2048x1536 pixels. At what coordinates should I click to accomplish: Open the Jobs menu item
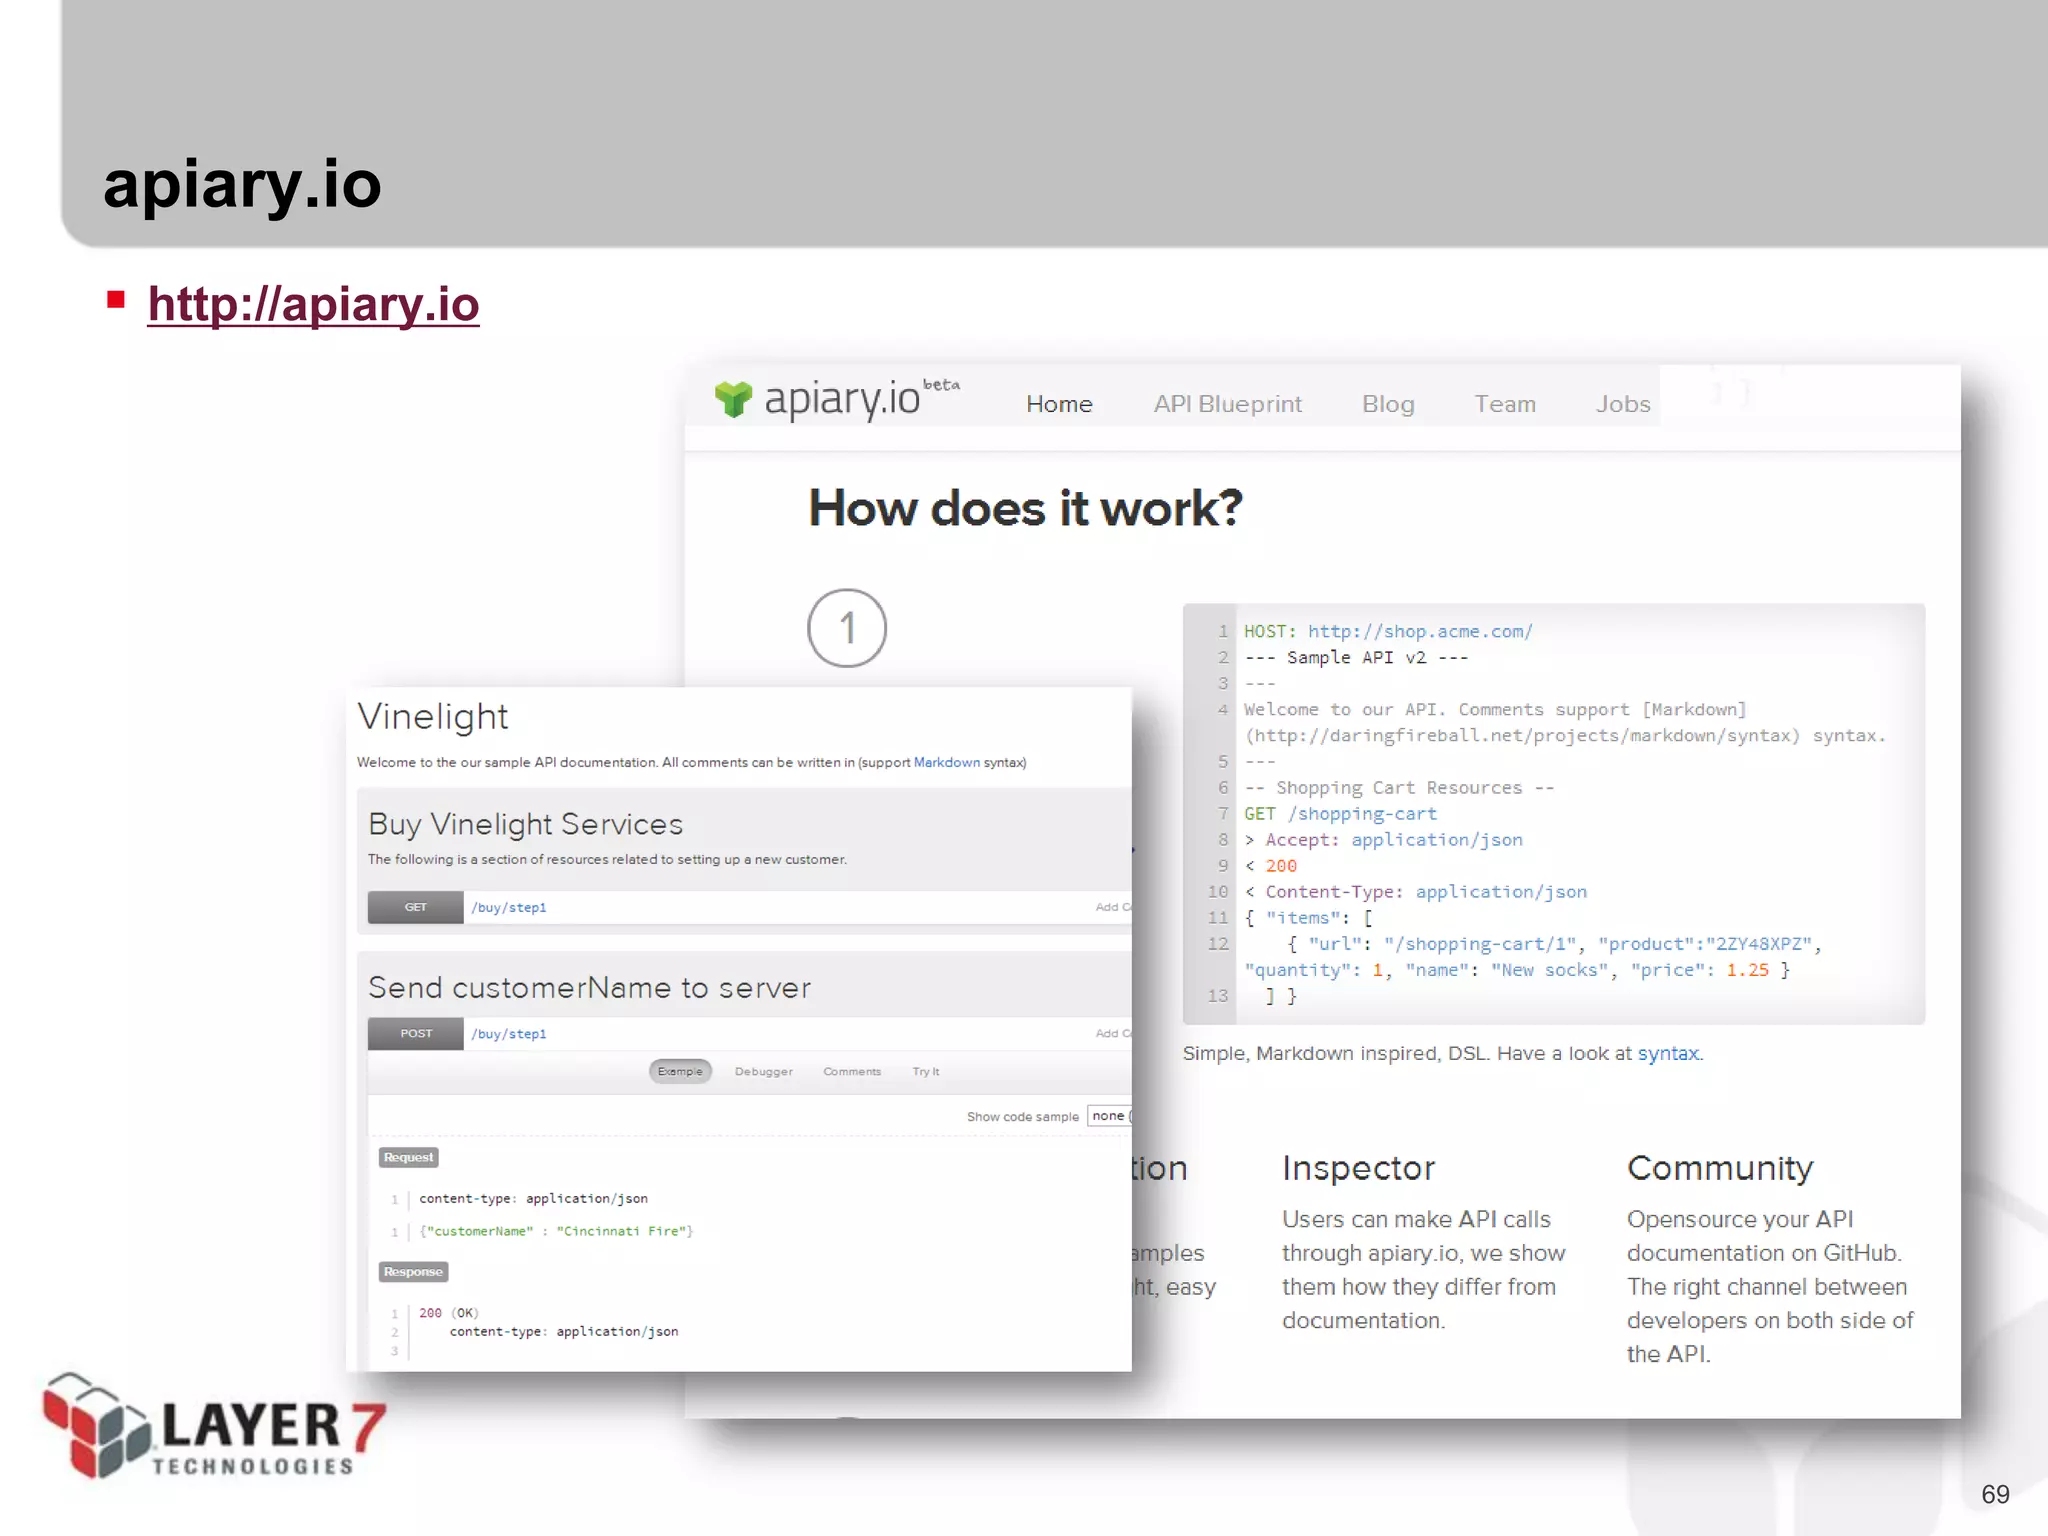click(x=1622, y=404)
